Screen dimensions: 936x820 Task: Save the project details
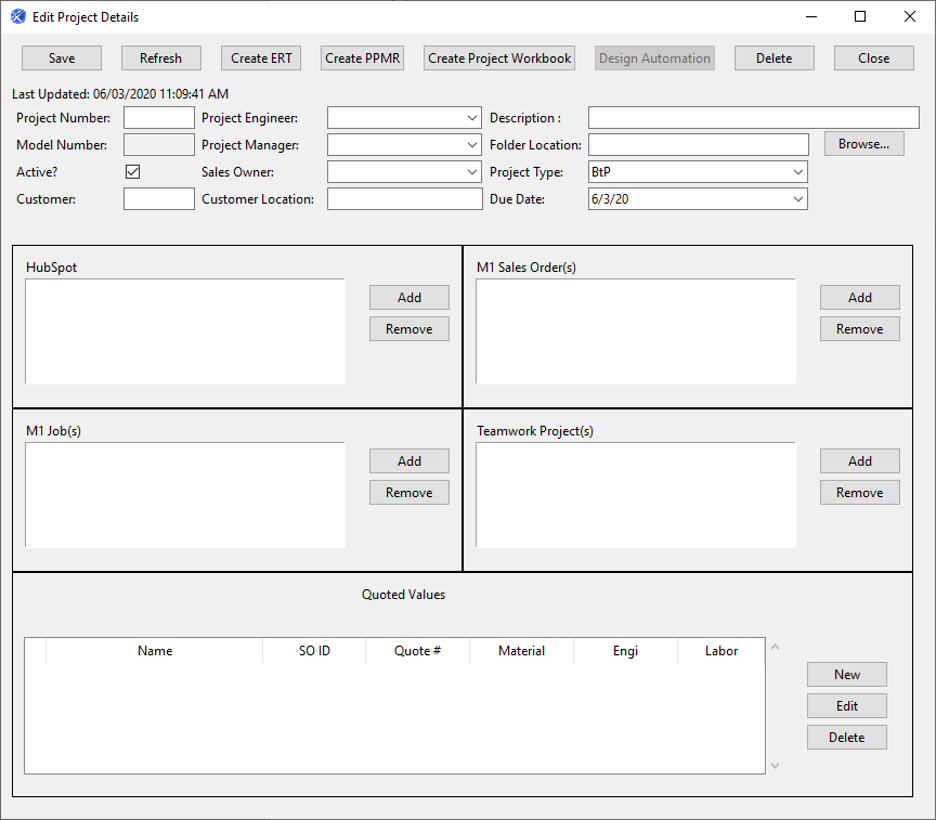(61, 57)
